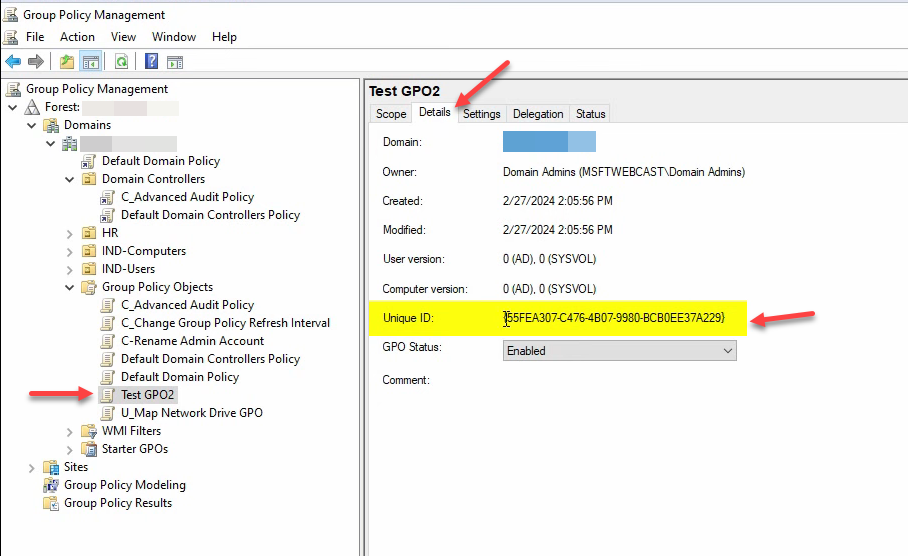The image size is (908, 556).
Task: Click the Test GPO2 scroll icon
Action: pos(108,395)
